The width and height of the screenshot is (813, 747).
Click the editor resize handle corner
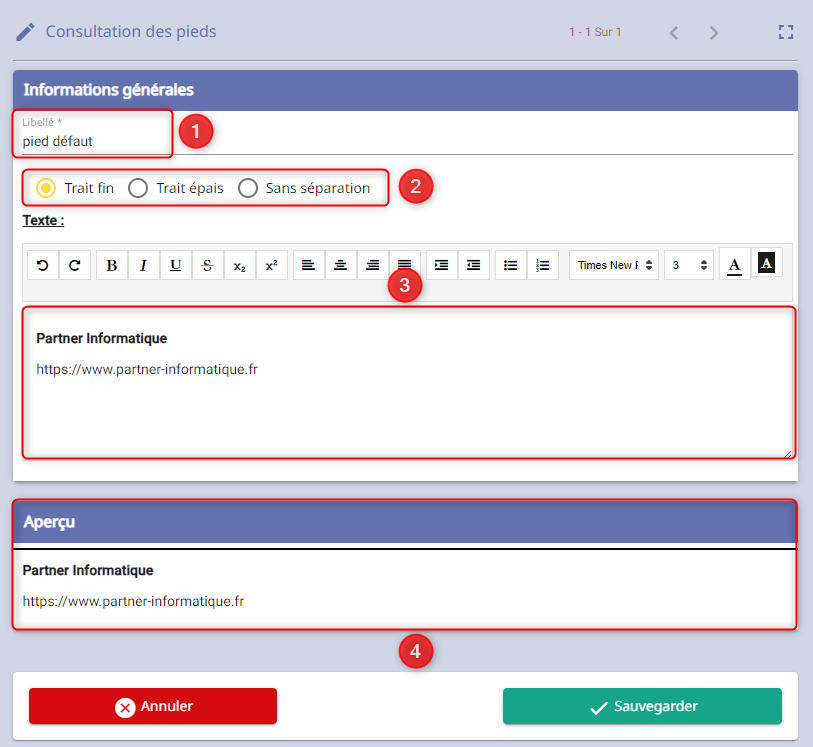(788, 454)
